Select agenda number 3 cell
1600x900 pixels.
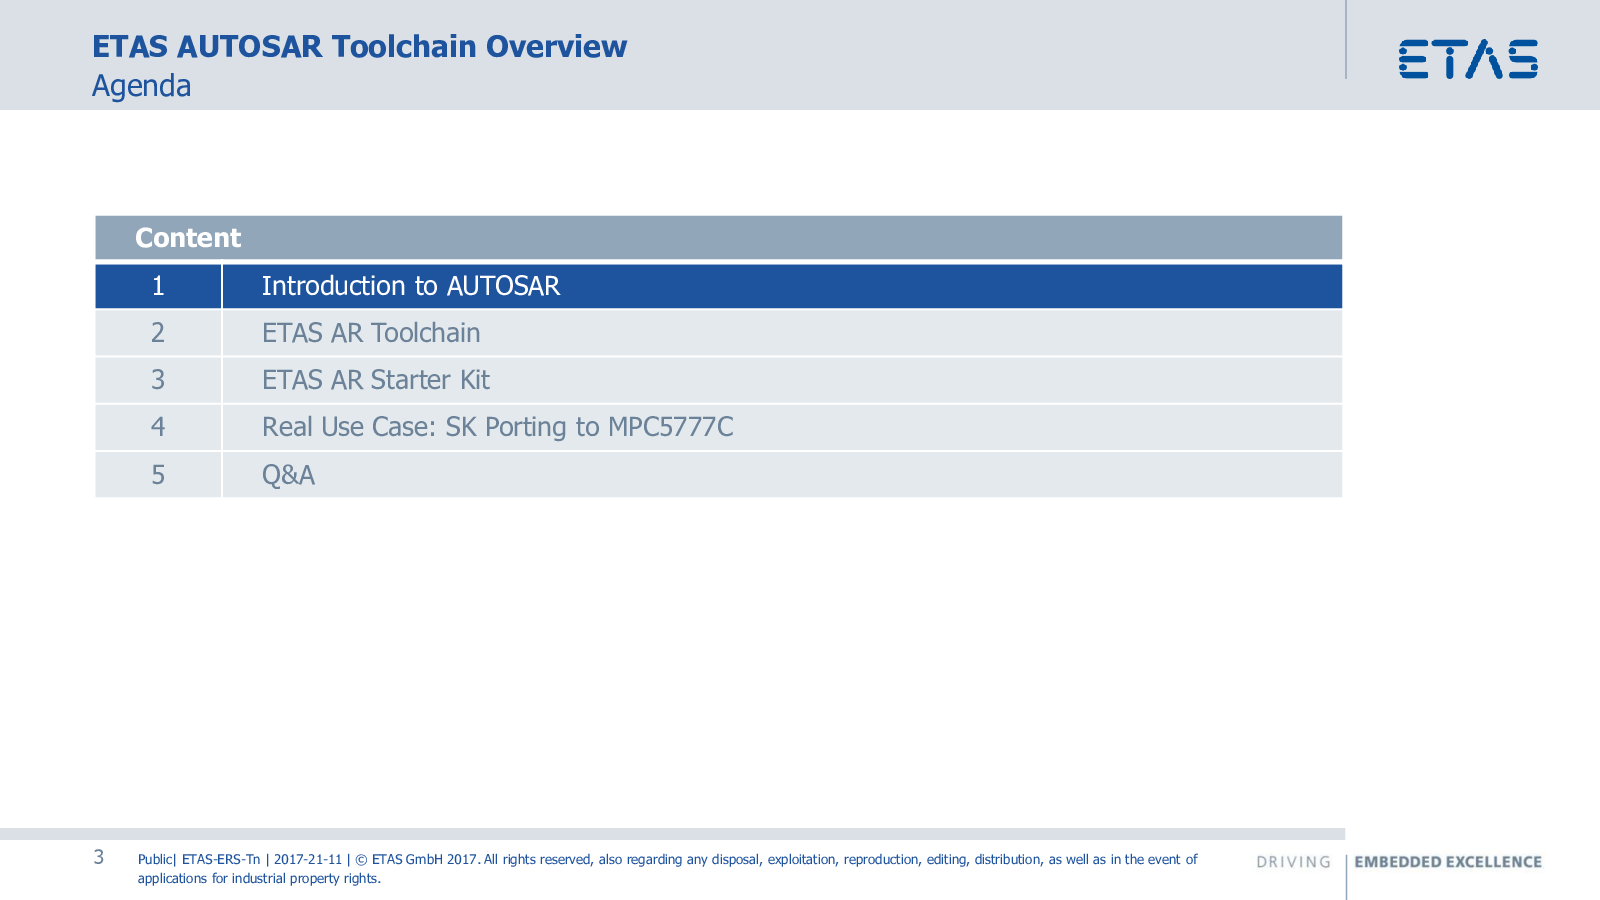tap(158, 380)
